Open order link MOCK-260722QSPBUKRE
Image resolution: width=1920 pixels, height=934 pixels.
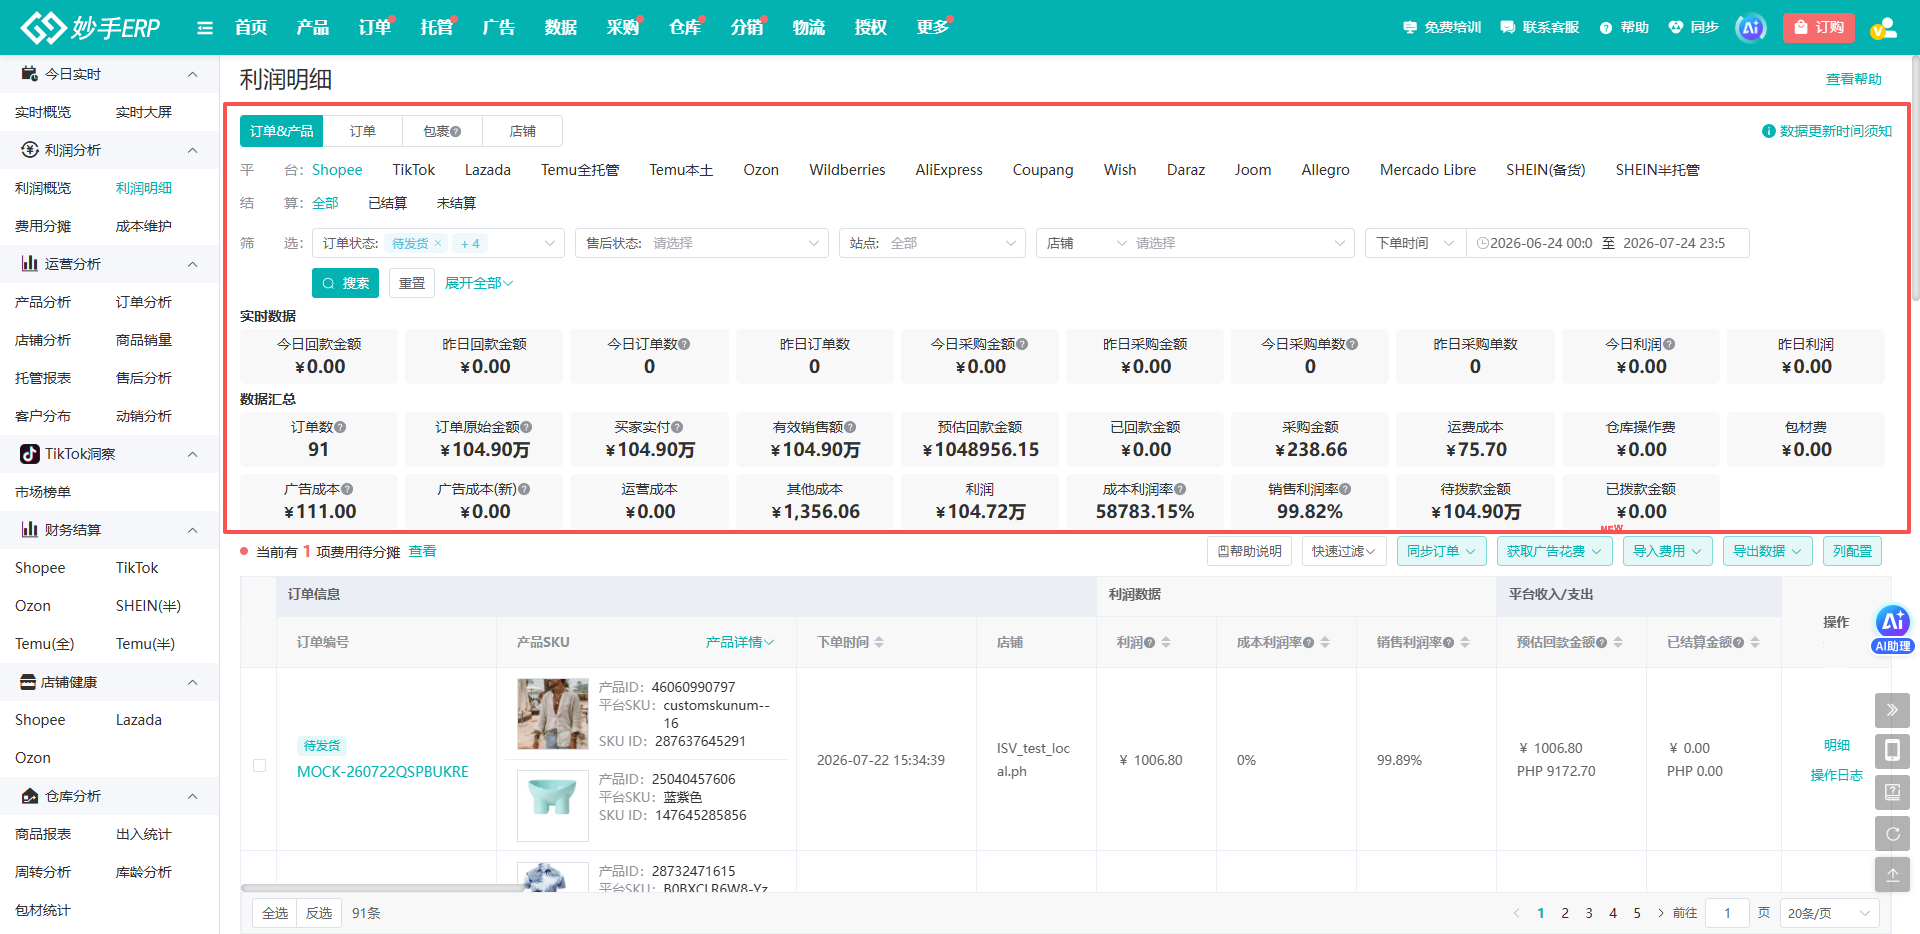pos(383,772)
